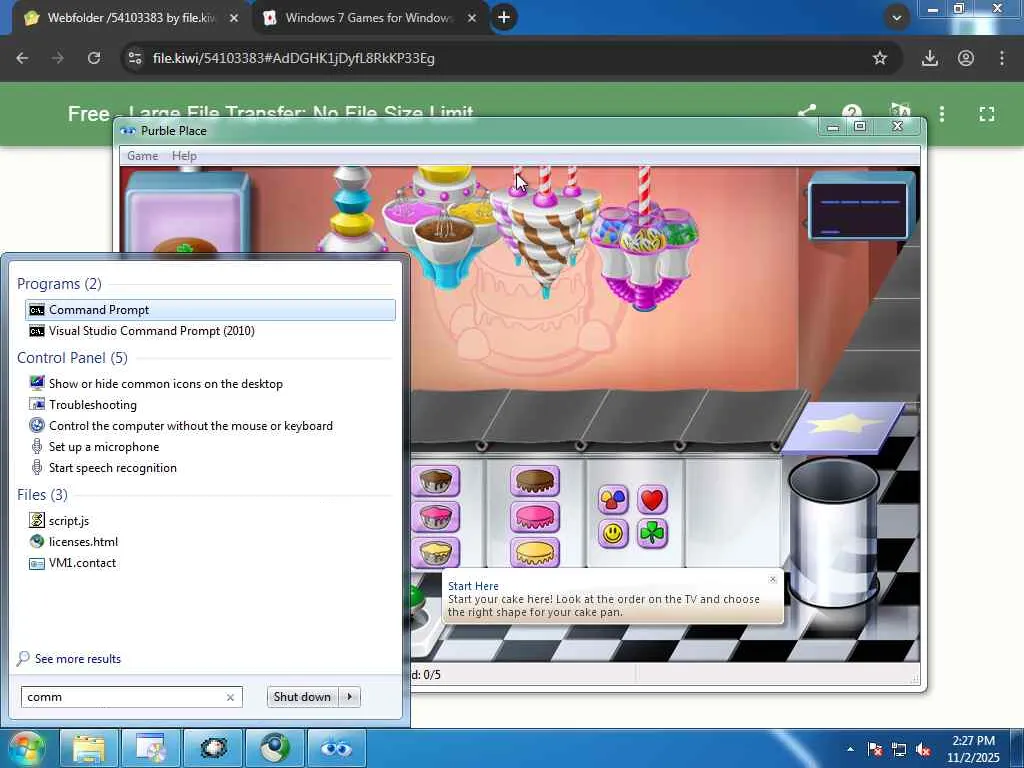Switch to Windows 7 Games for Windows tab
Image resolution: width=1024 pixels, height=768 pixels.
point(369,18)
